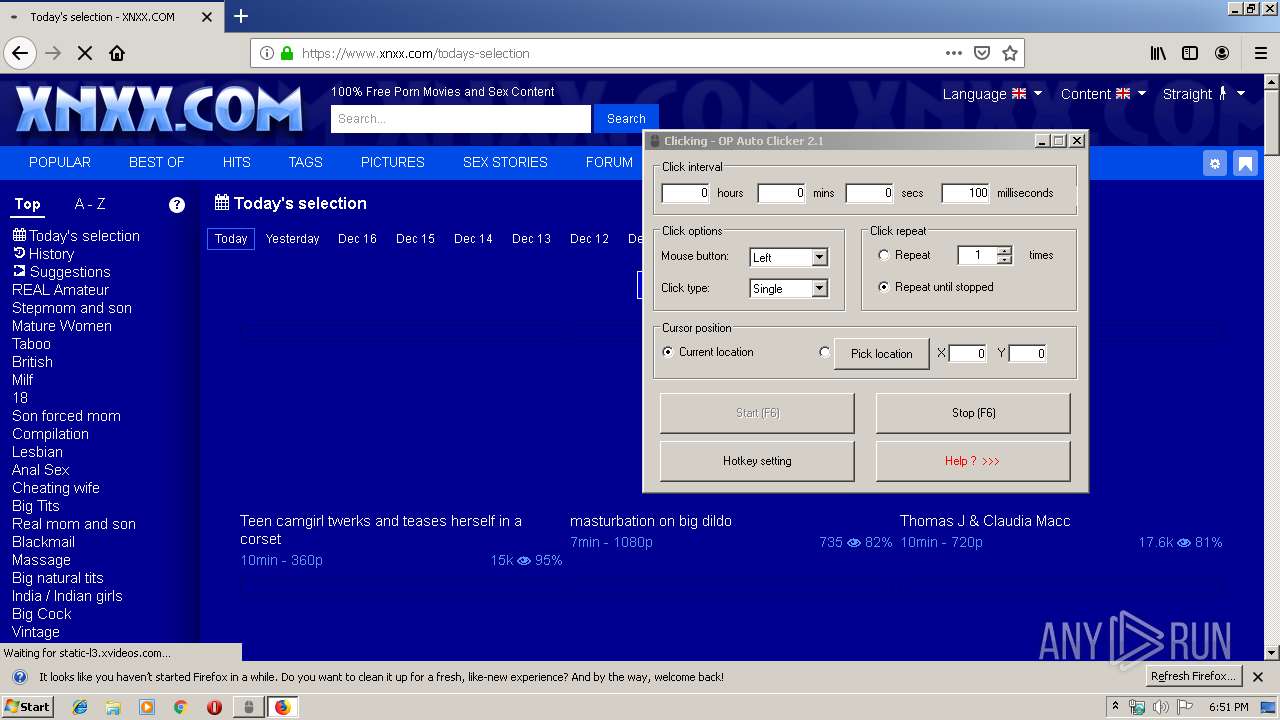The image size is (1280, 720).
Task: Select the radio button beside Pick location
Action: tap(824, 352)
